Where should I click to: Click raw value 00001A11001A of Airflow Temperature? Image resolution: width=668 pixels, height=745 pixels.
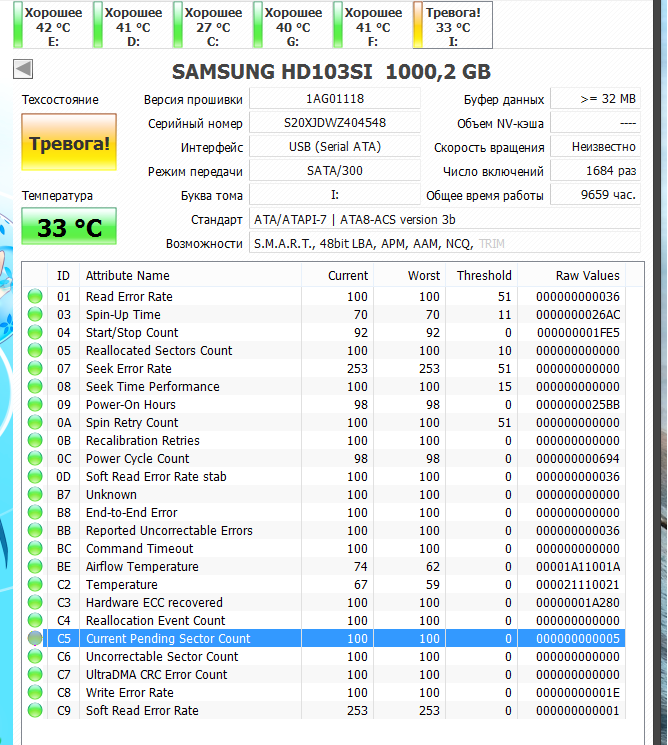click(578, 566)
